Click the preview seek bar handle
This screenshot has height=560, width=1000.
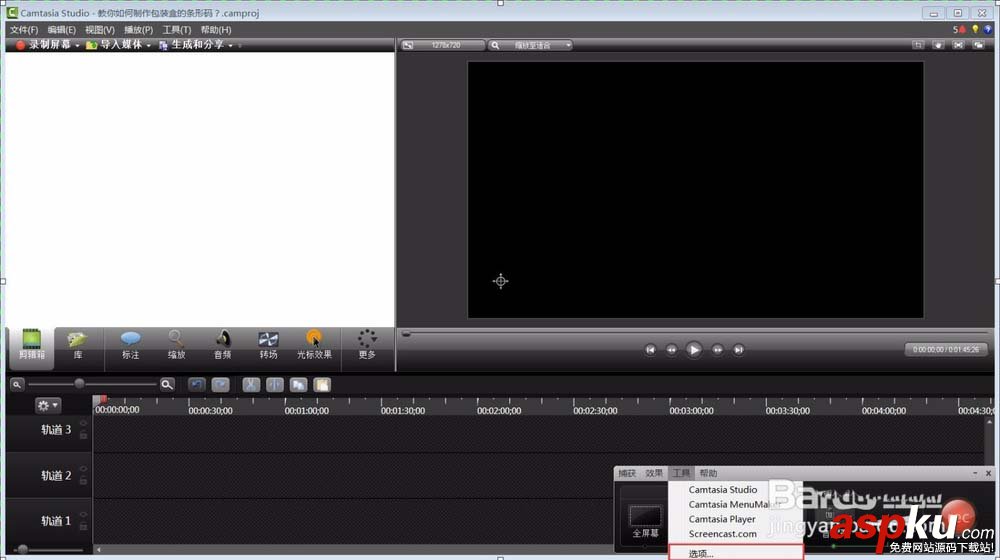pyautogui.click(x=406, y=334)
